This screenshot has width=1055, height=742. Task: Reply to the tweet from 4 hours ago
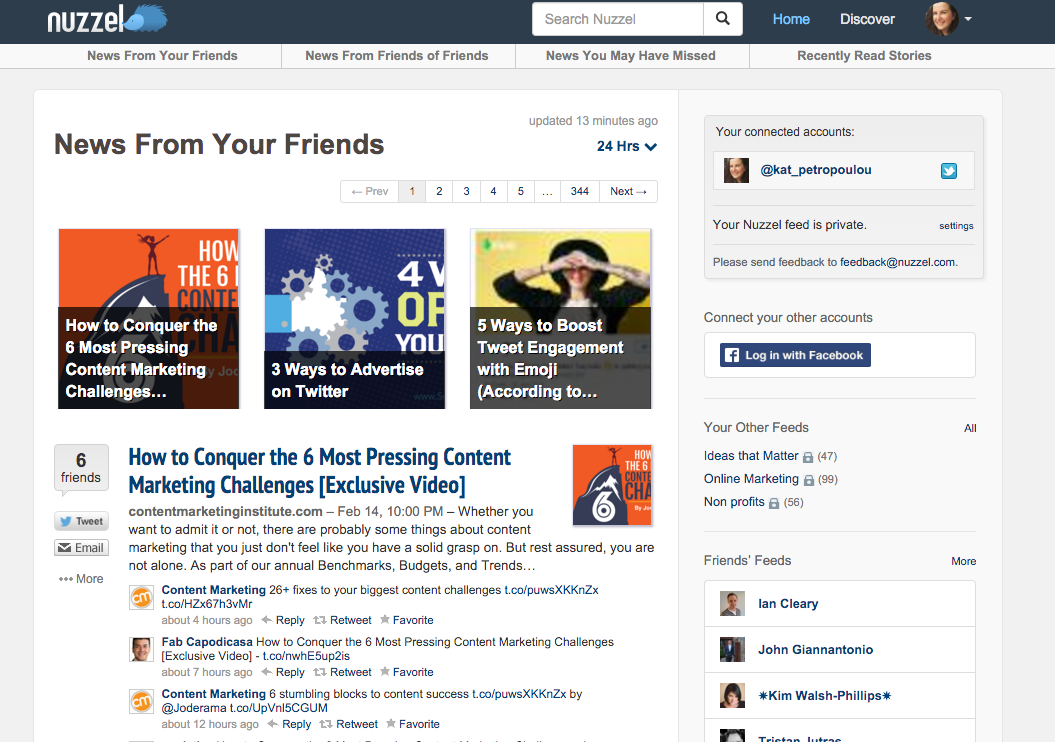(x=283, y=620)
